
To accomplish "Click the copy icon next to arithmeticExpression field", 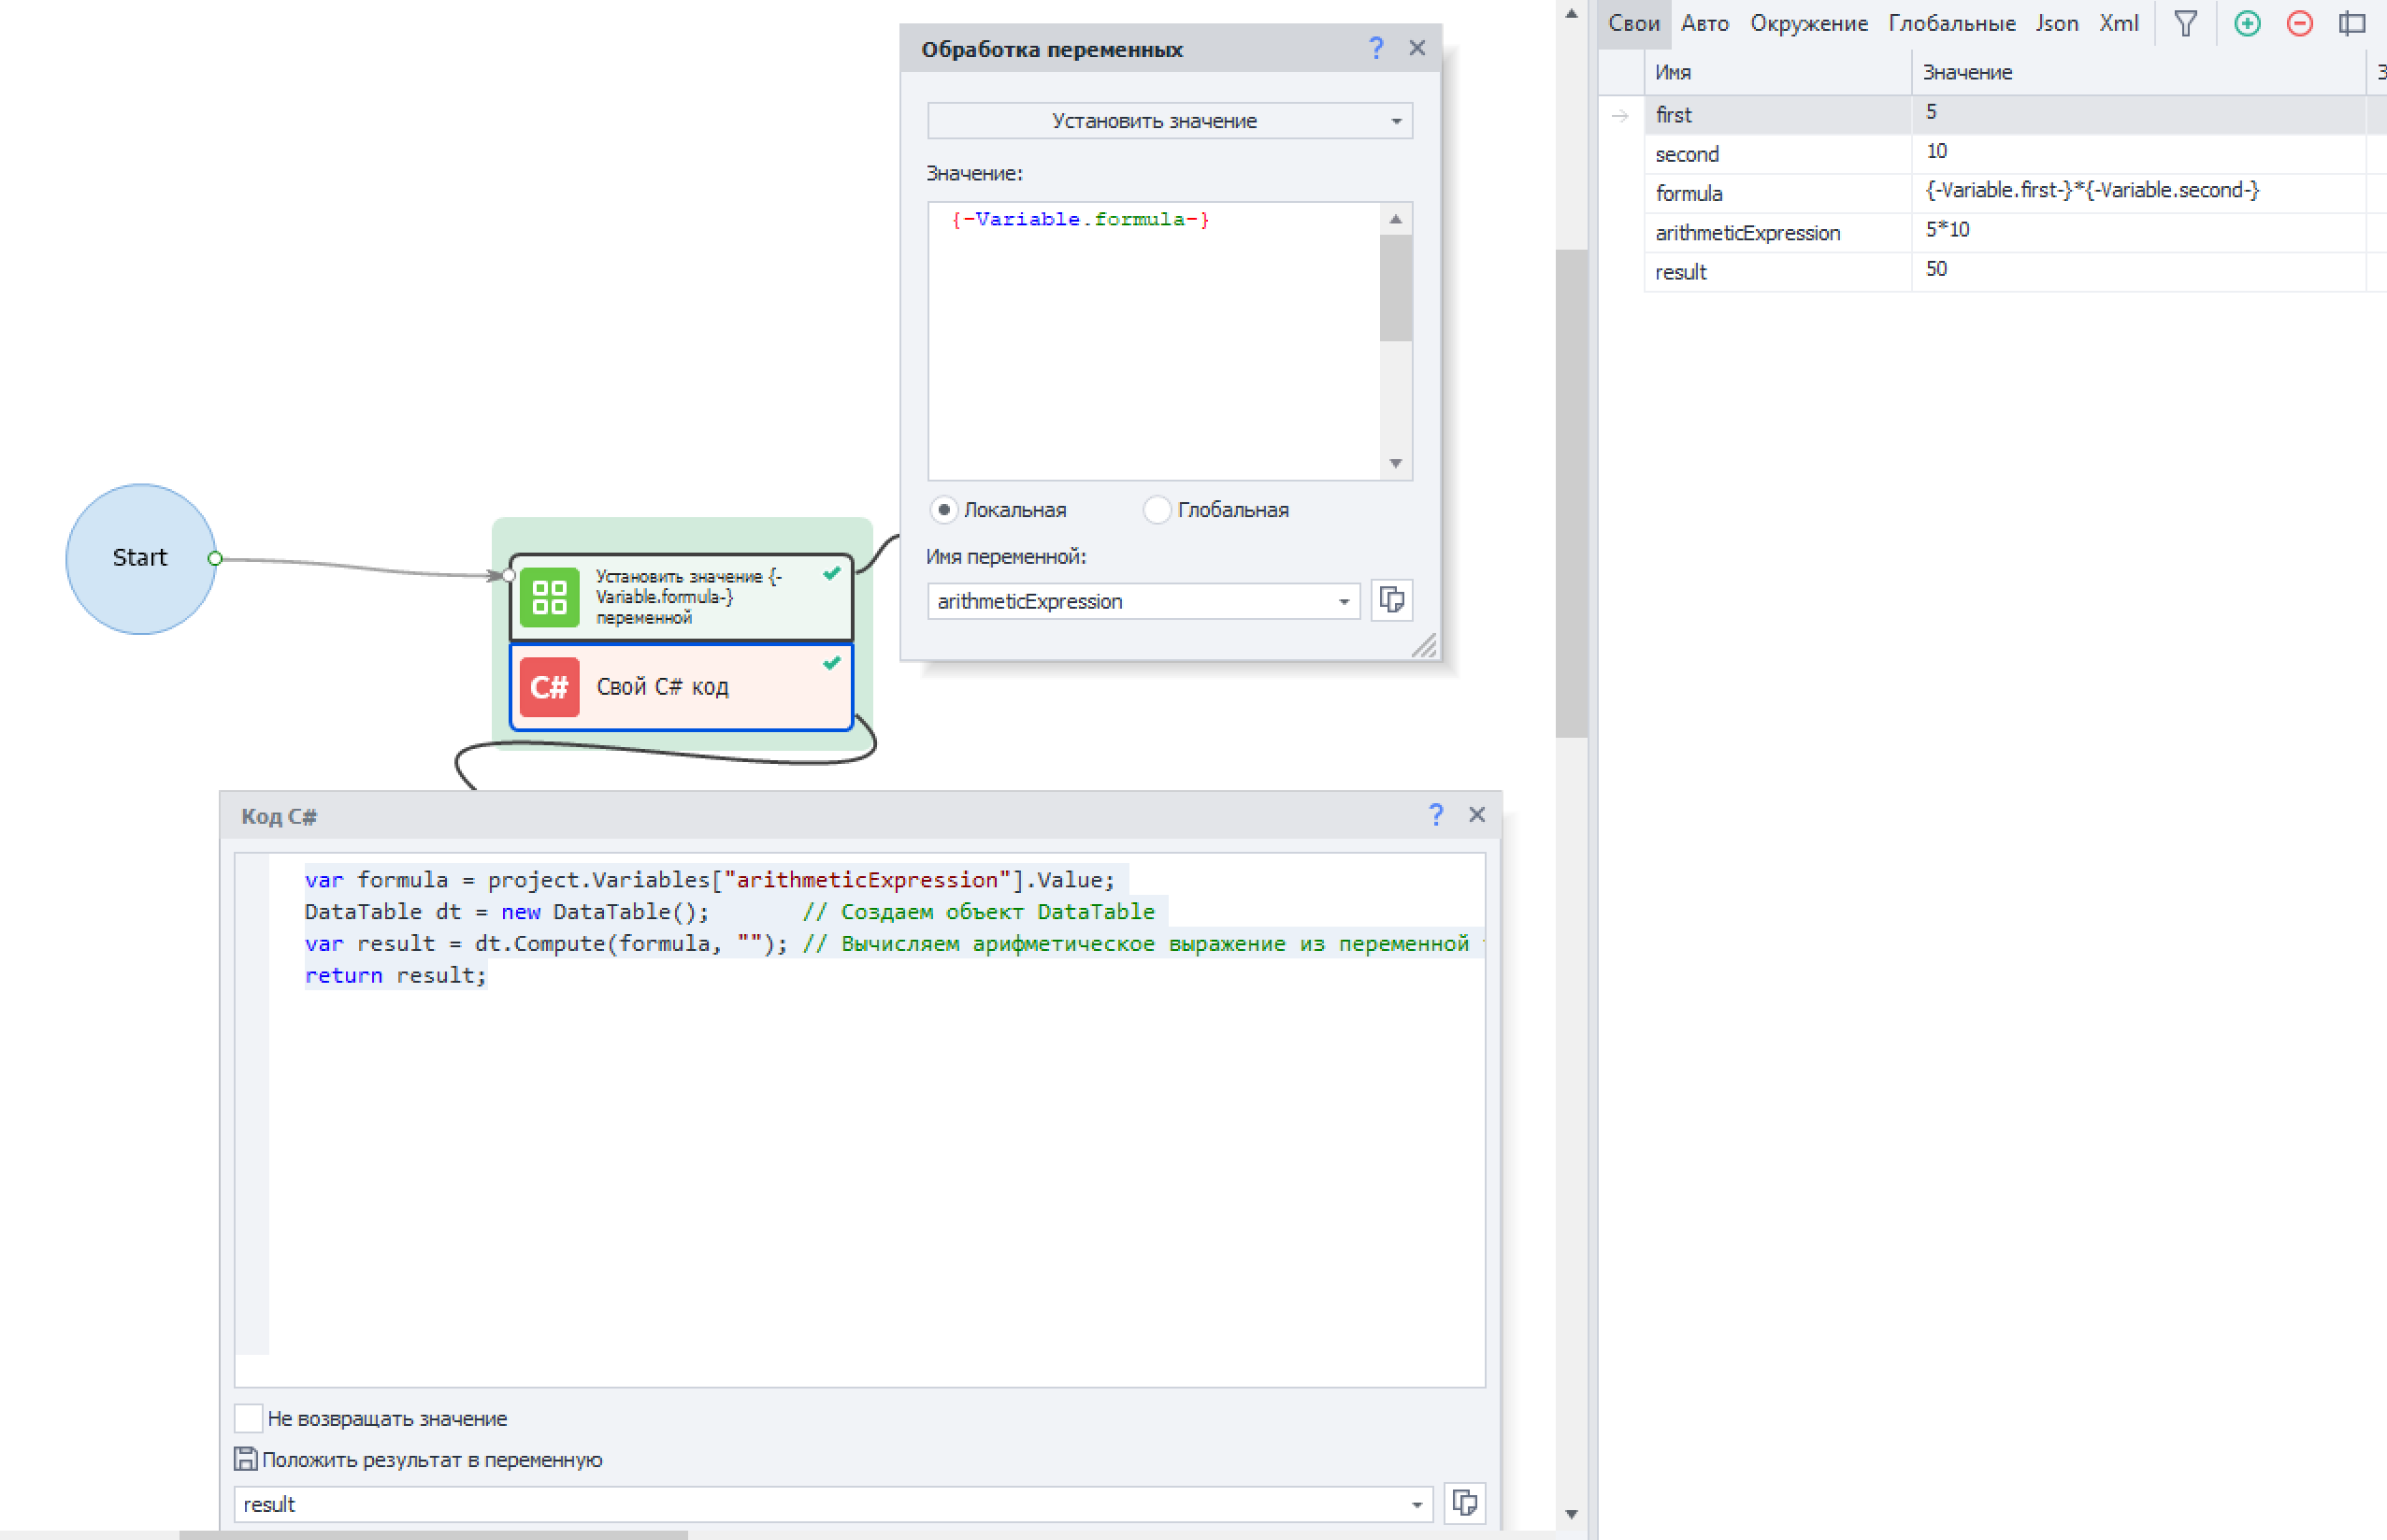I will [1391, 600].
